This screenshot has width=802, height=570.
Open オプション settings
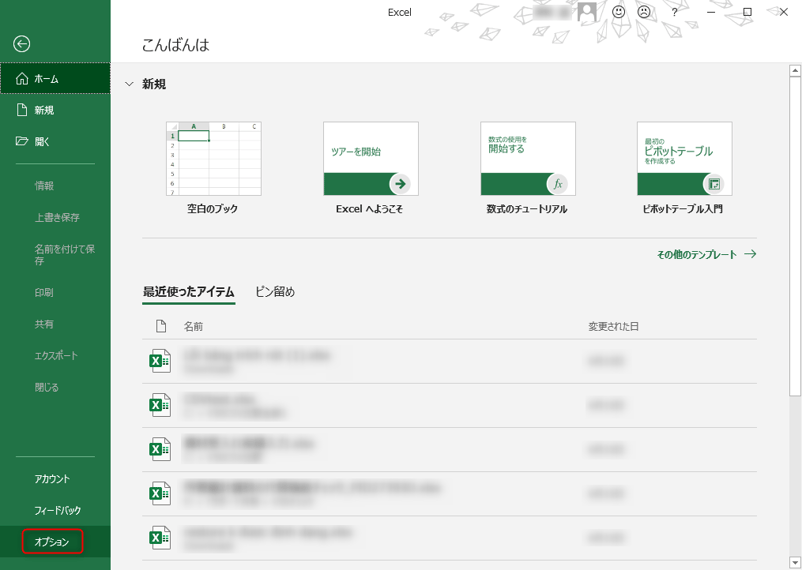[x=55, y=542]
